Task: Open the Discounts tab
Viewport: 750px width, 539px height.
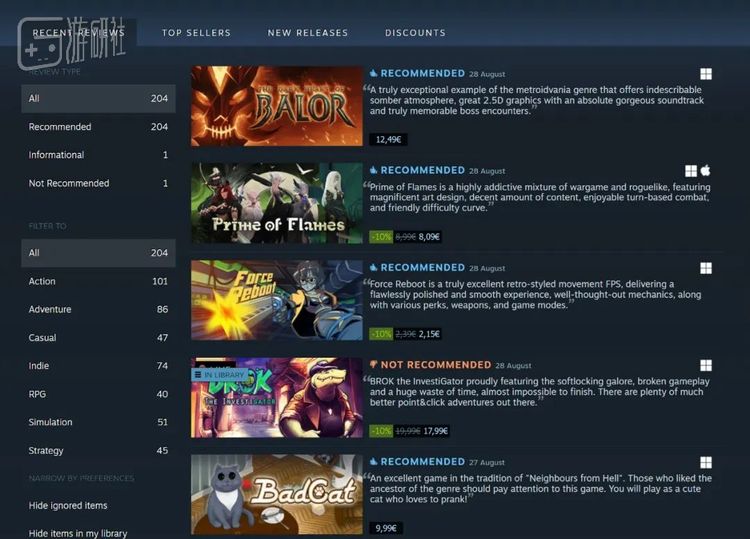Action: (415, 33)
